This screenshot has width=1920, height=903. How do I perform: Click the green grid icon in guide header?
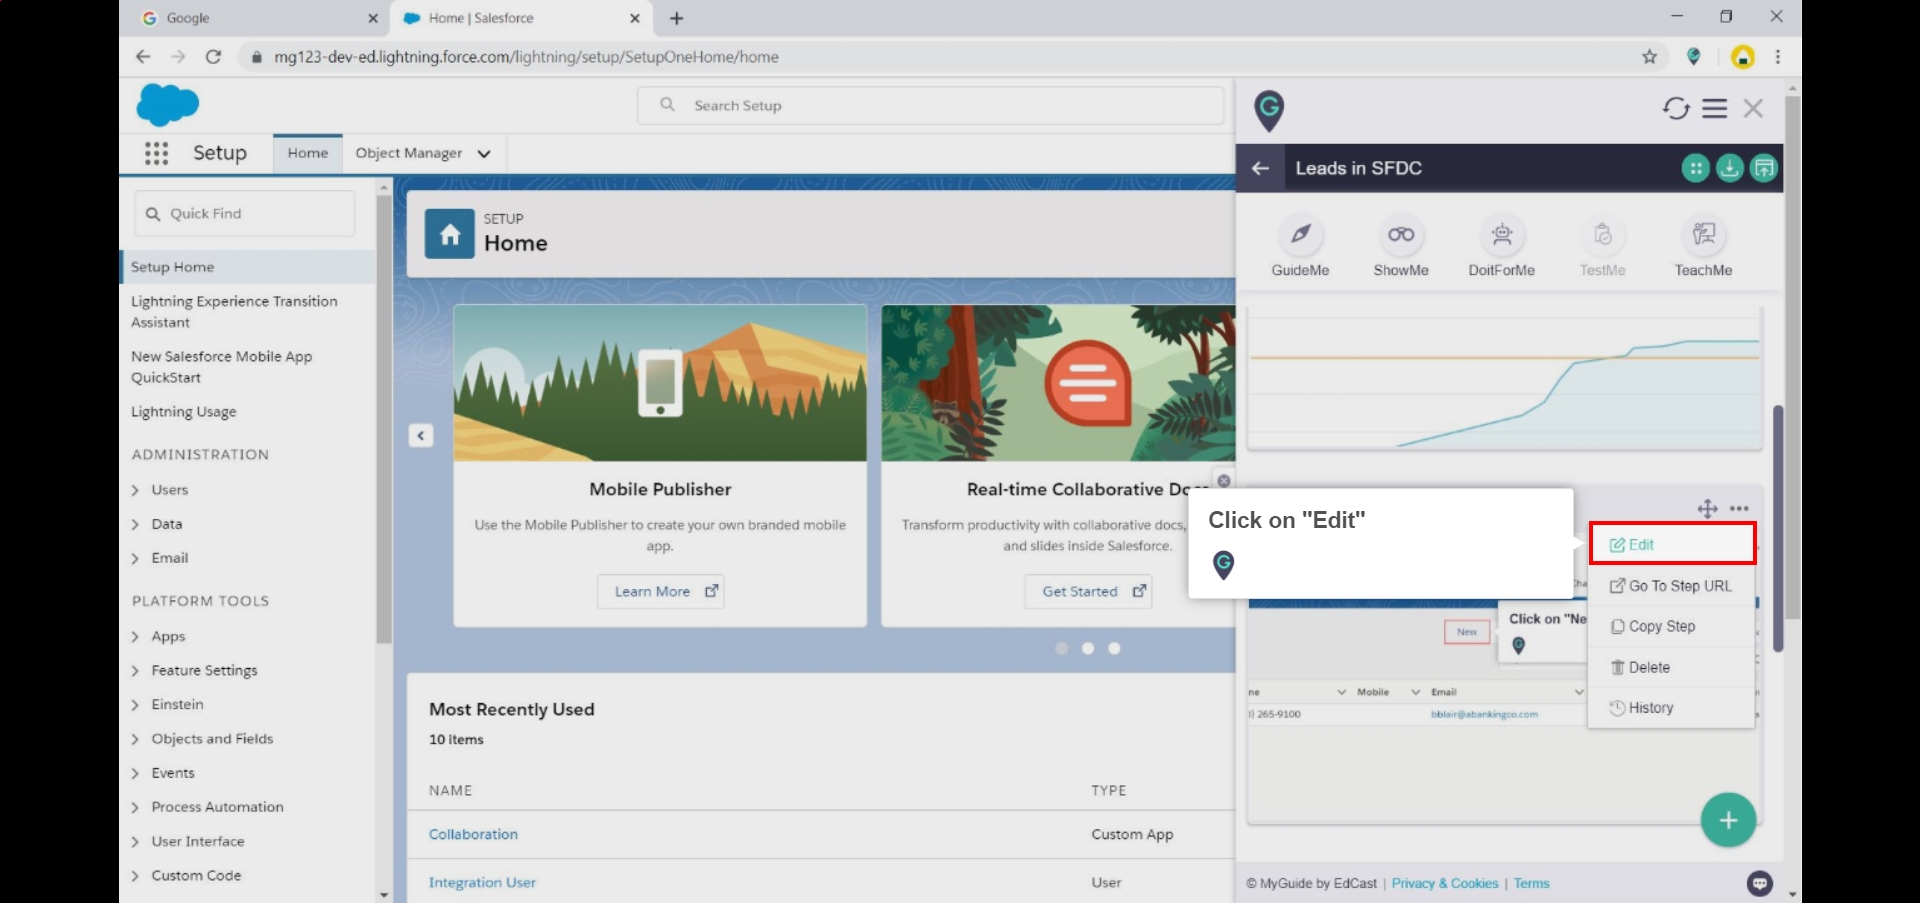(1695, 168)
